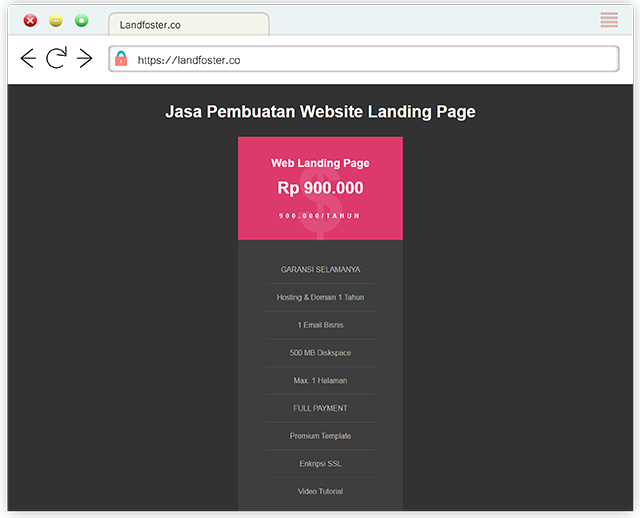
Task: Click the green maximize window button
Action: coord(82,21)
